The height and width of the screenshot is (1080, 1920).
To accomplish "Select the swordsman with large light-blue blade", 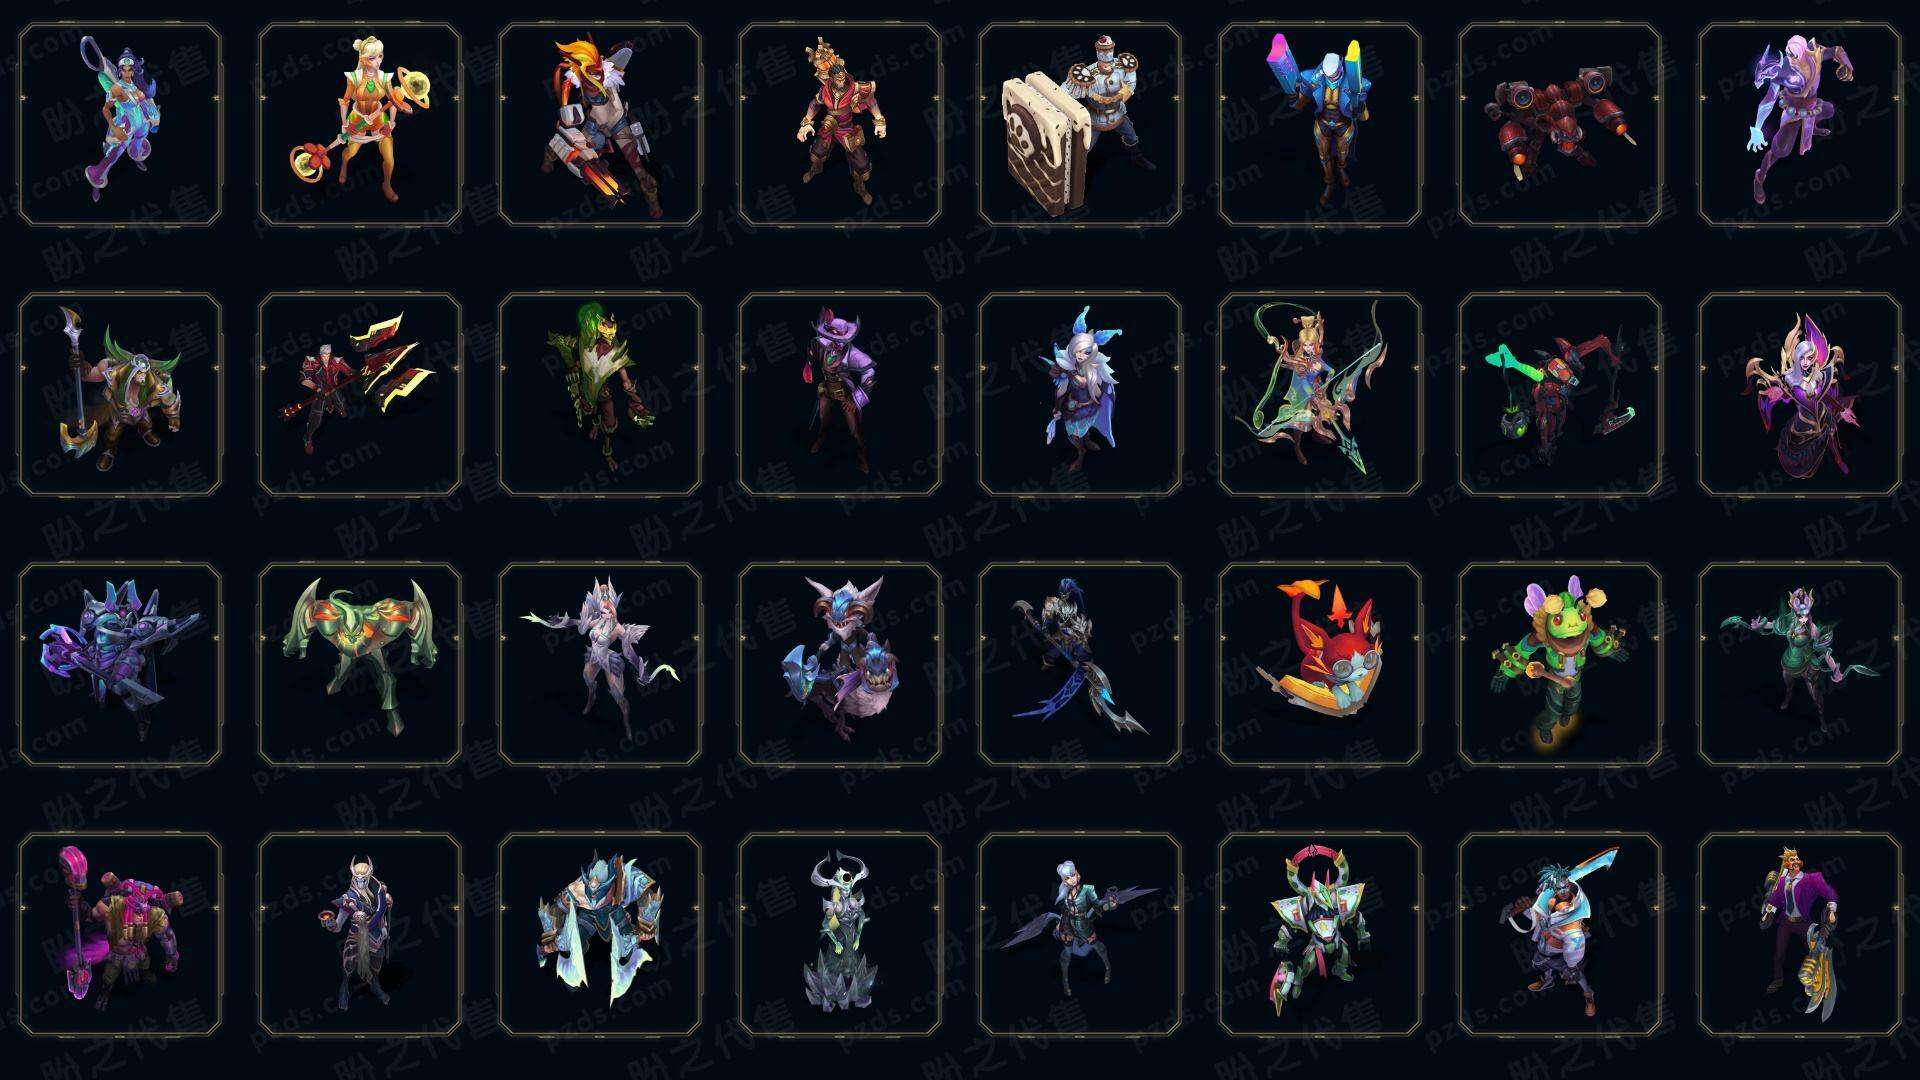I will [x=1560, y=934].
